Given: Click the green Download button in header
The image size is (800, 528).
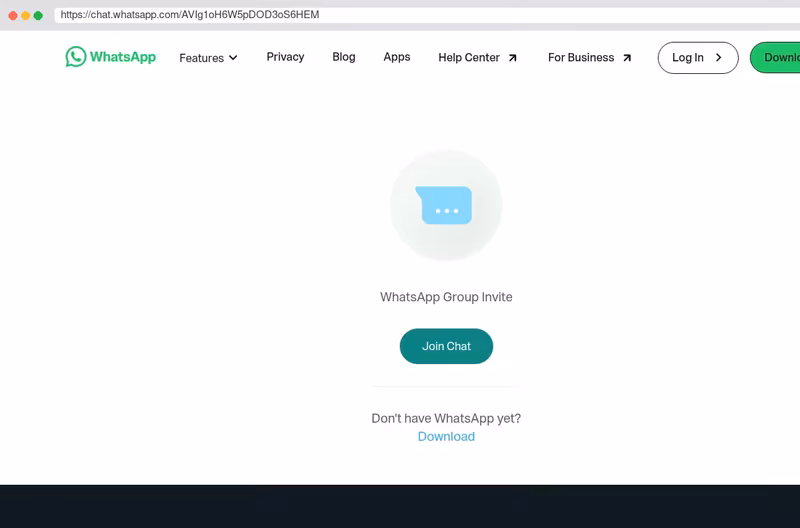Looking at the screenshot, I should pyautogui.click(x=776, y=58).
